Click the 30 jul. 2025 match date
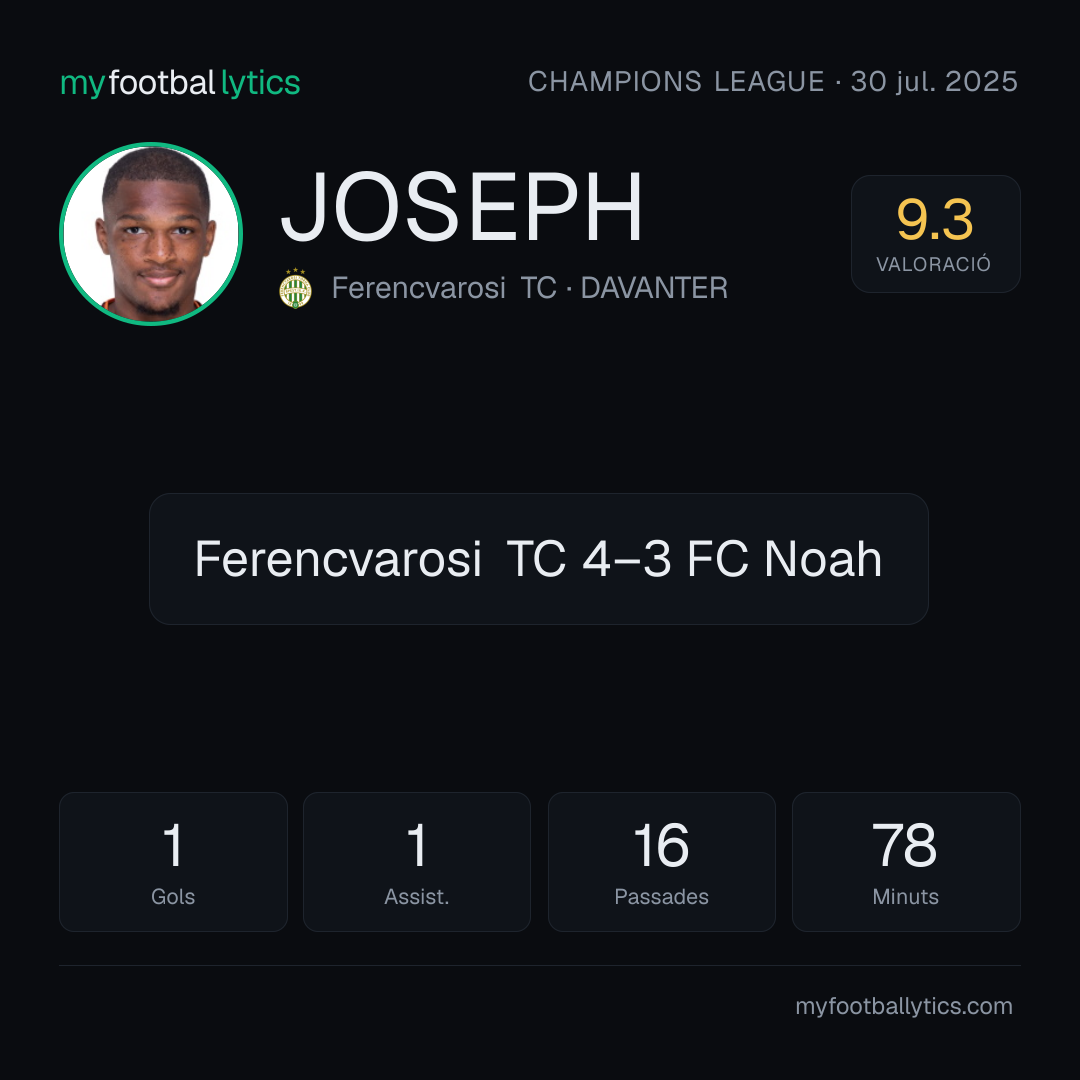The image size is (1080, 1080). (934, 82)
